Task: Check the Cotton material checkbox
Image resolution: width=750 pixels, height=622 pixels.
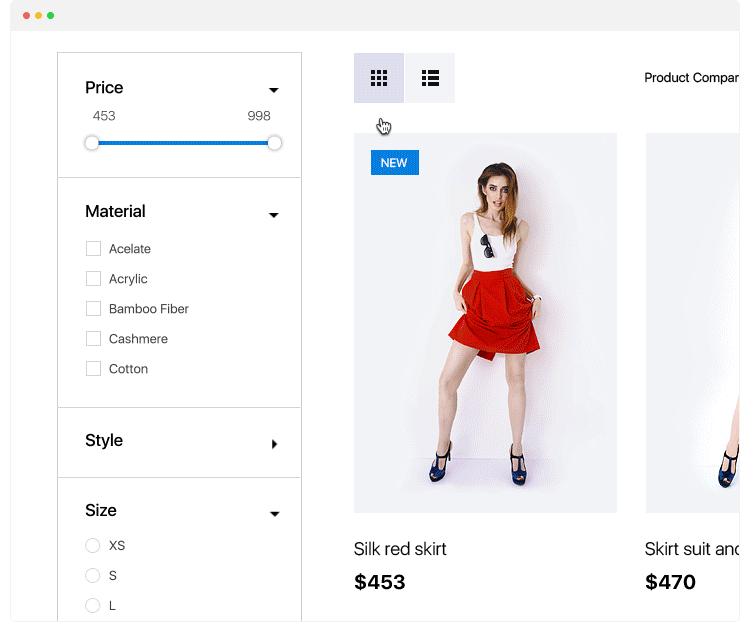Action: coord(93,368)
